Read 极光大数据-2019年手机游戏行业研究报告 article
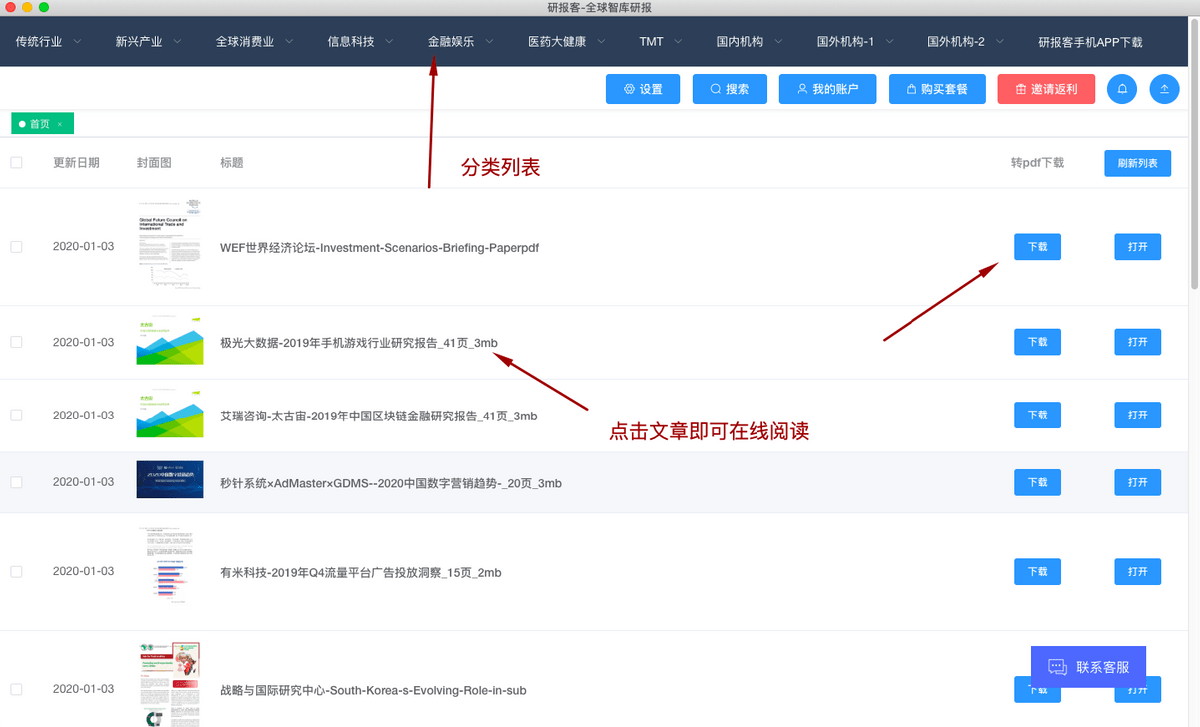This screenshot has width=1200, height=727. tap(359, 342)
